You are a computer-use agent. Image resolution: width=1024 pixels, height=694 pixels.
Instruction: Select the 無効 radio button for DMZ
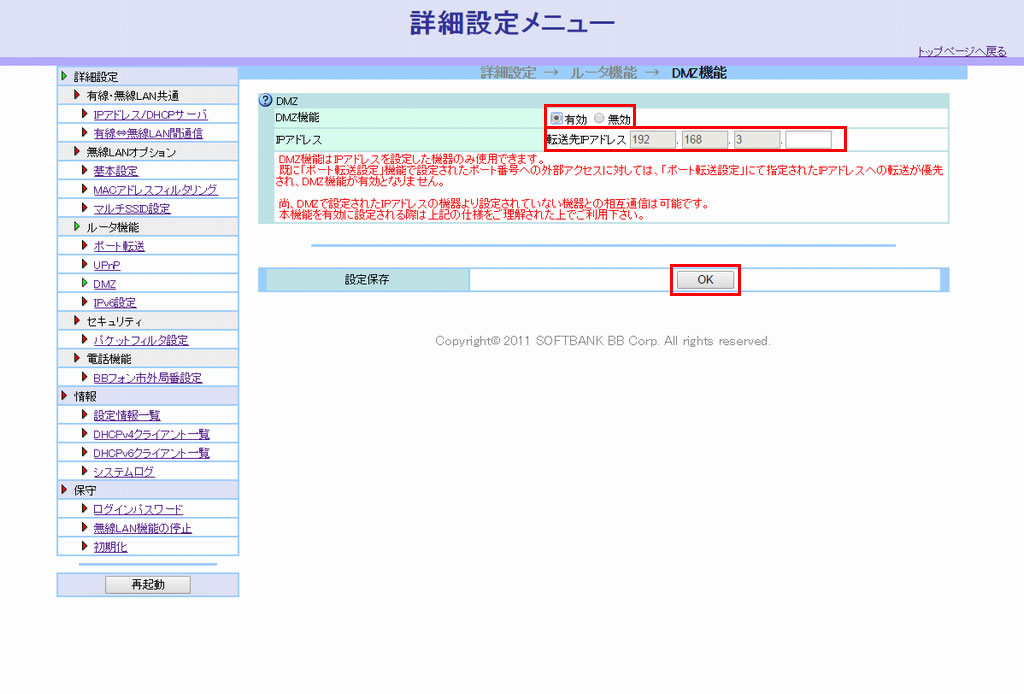600,118
